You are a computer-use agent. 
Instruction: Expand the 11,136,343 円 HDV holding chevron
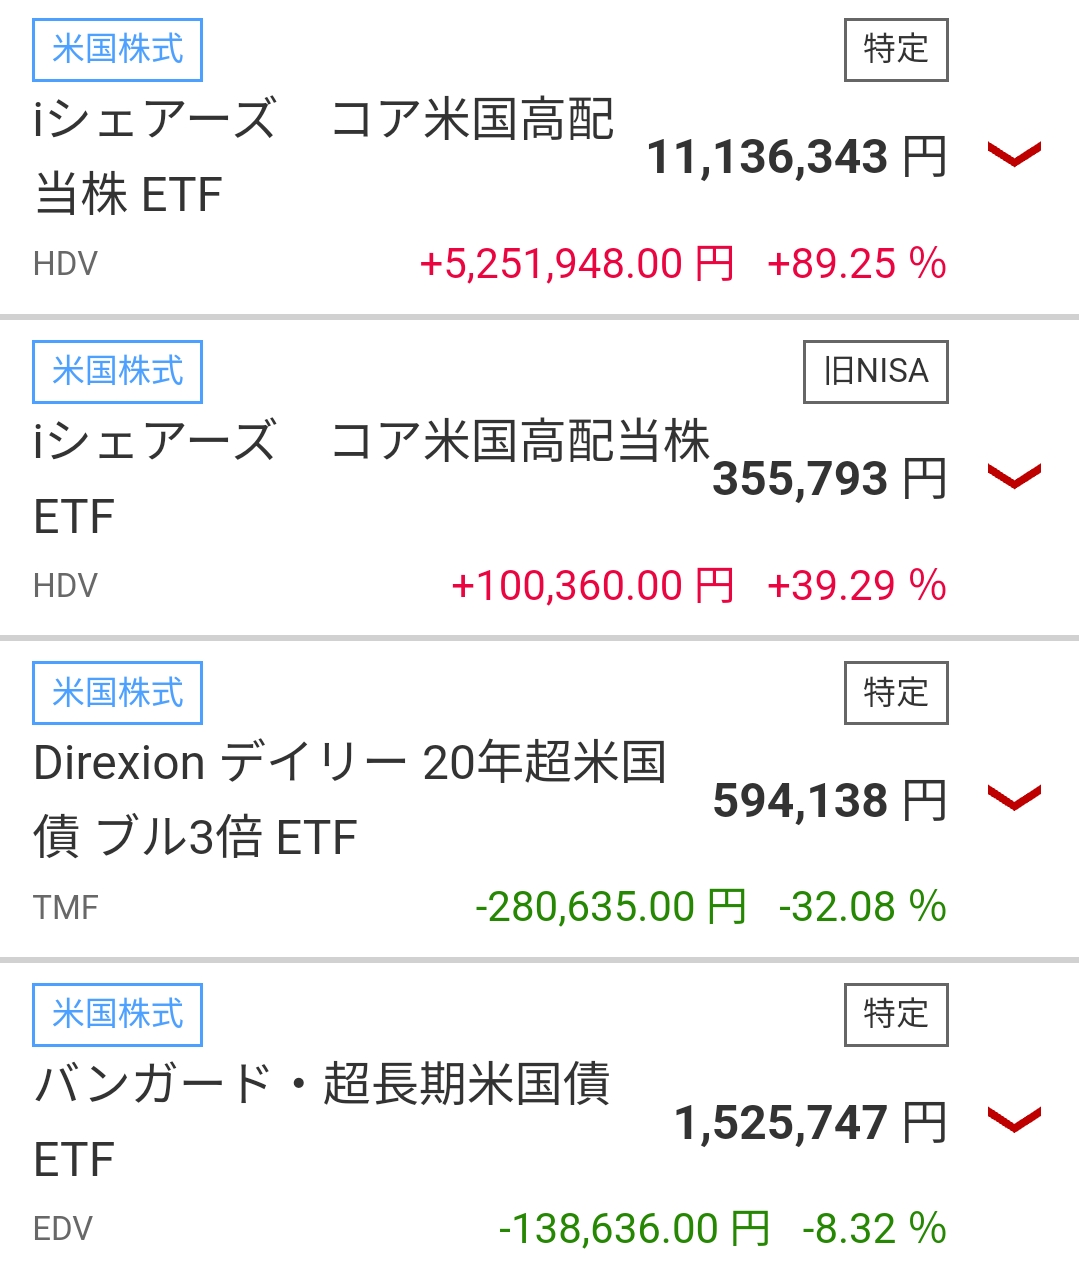point(1014,155)
